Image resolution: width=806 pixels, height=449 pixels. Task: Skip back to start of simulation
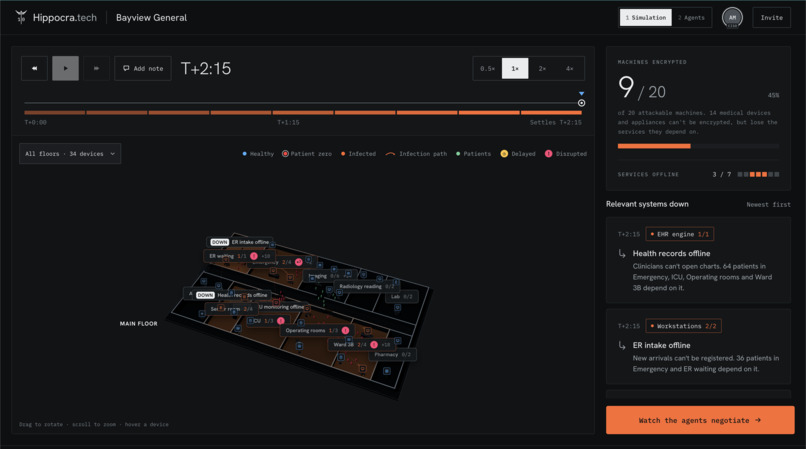tap(34, 68)
